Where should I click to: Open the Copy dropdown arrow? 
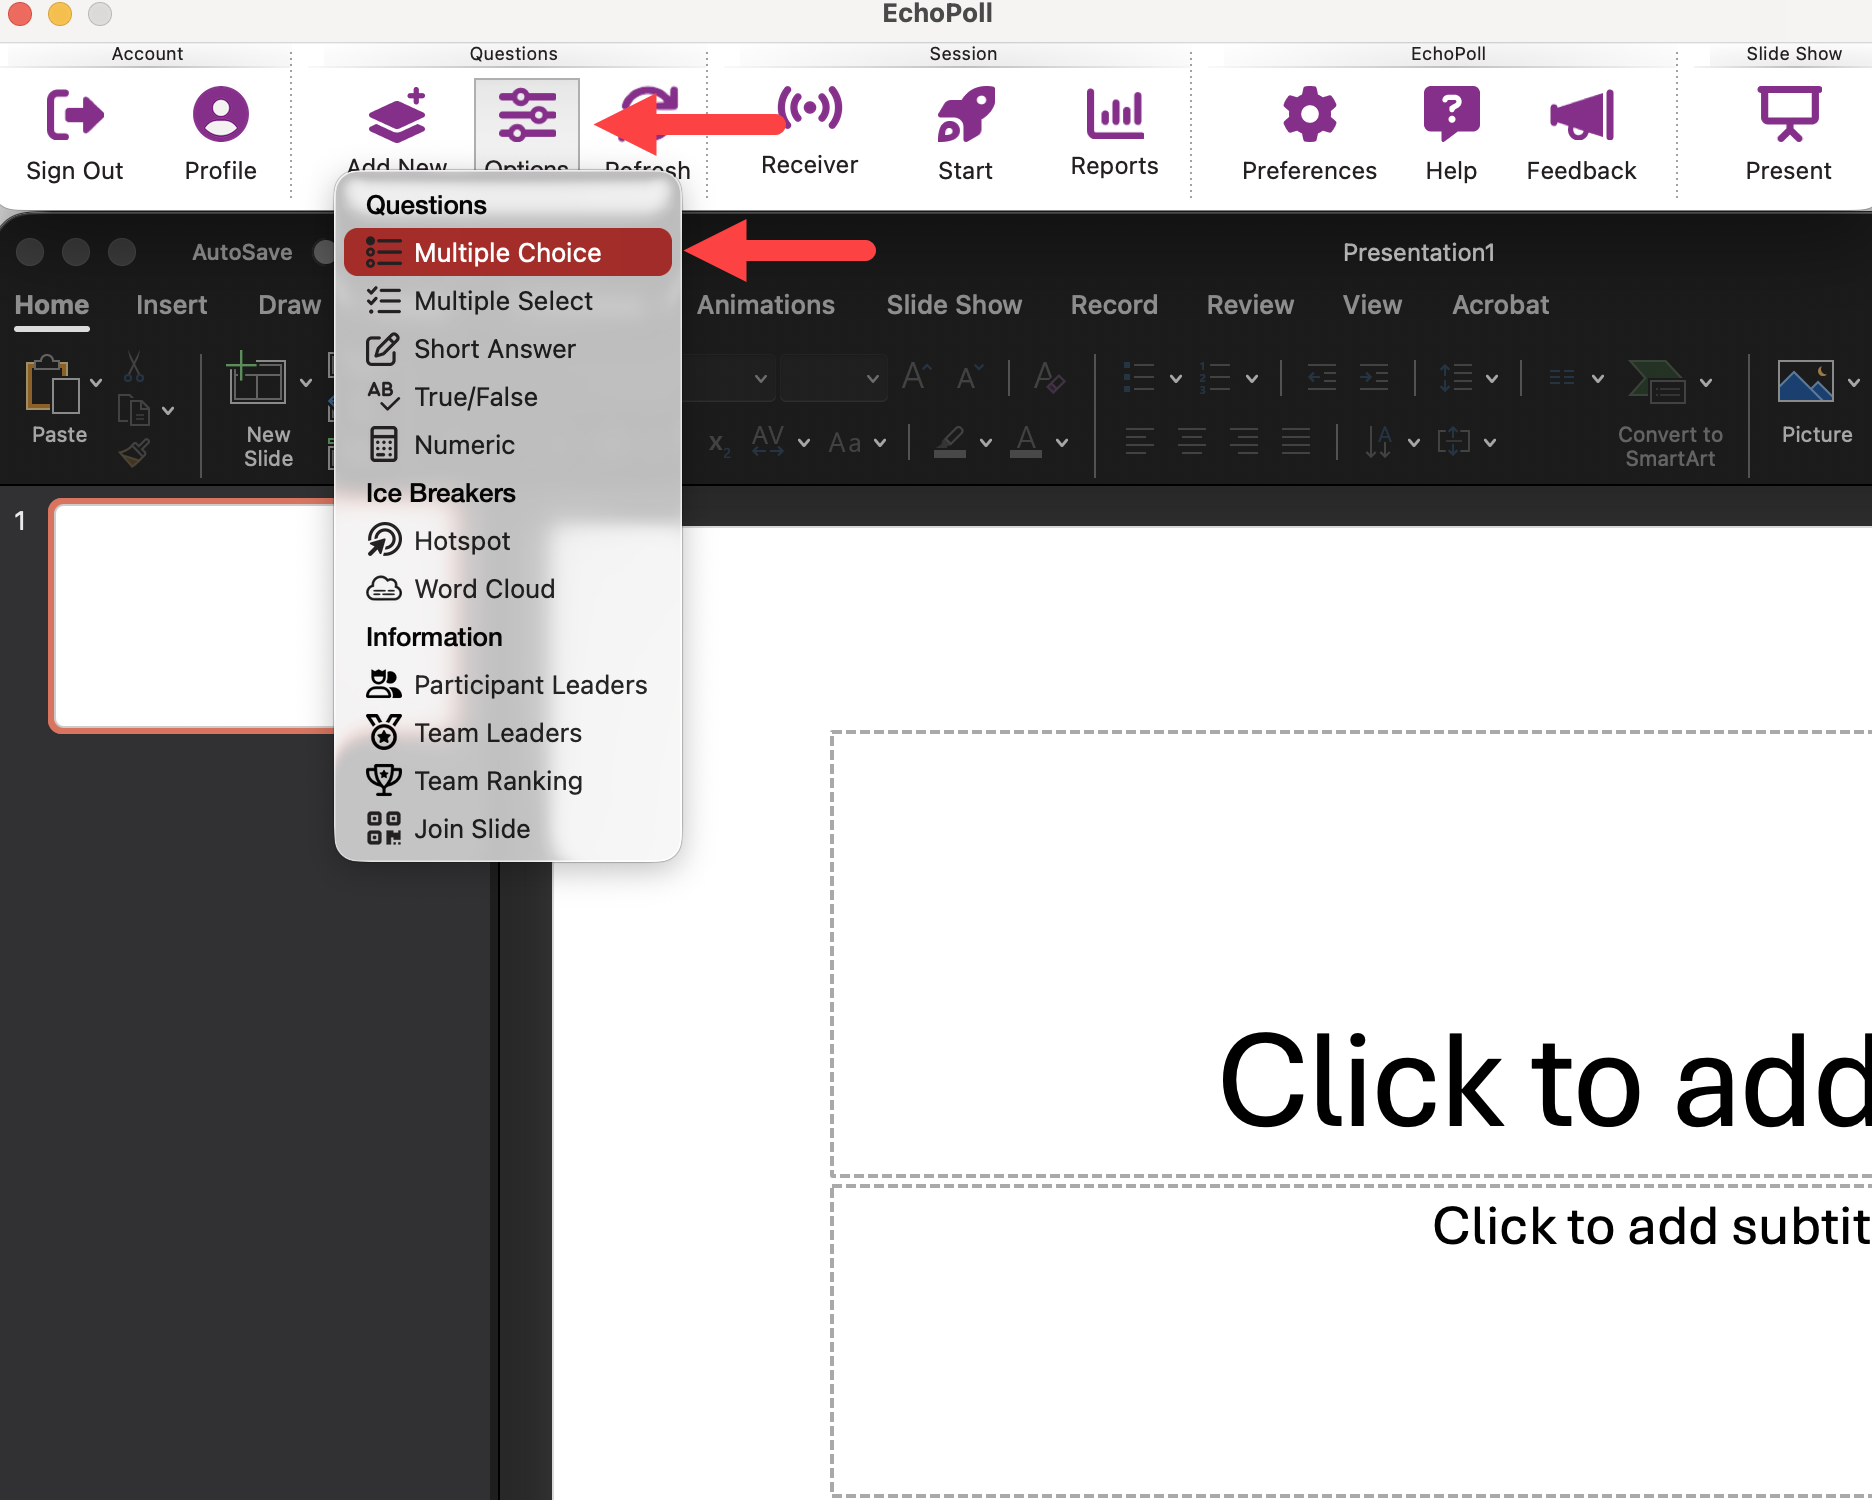168,411
